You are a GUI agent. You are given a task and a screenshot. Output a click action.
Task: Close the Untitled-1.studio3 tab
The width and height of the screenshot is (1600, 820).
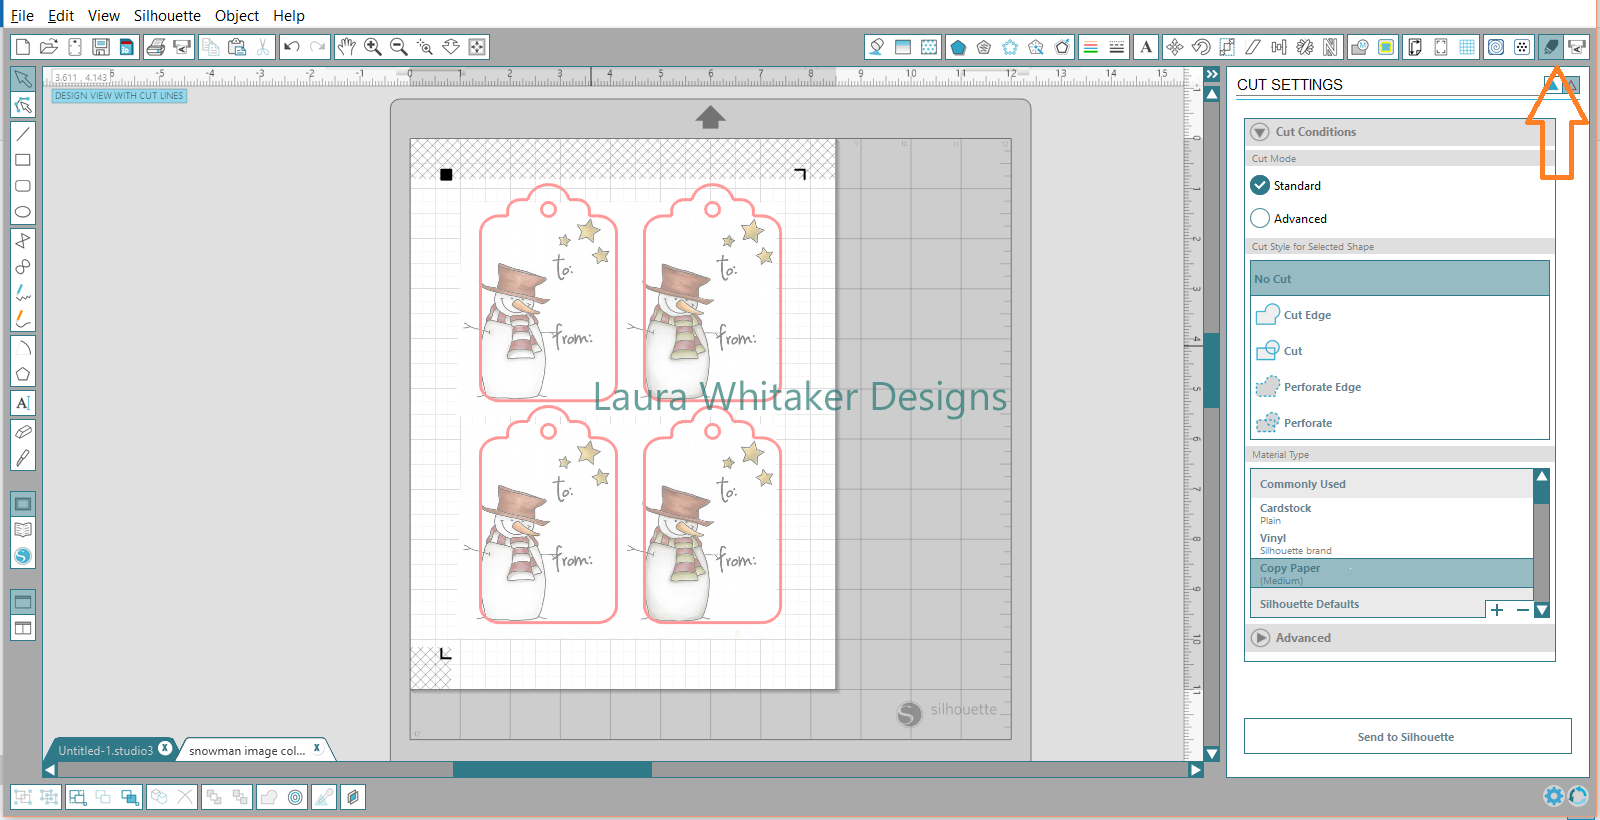(165, 748)
